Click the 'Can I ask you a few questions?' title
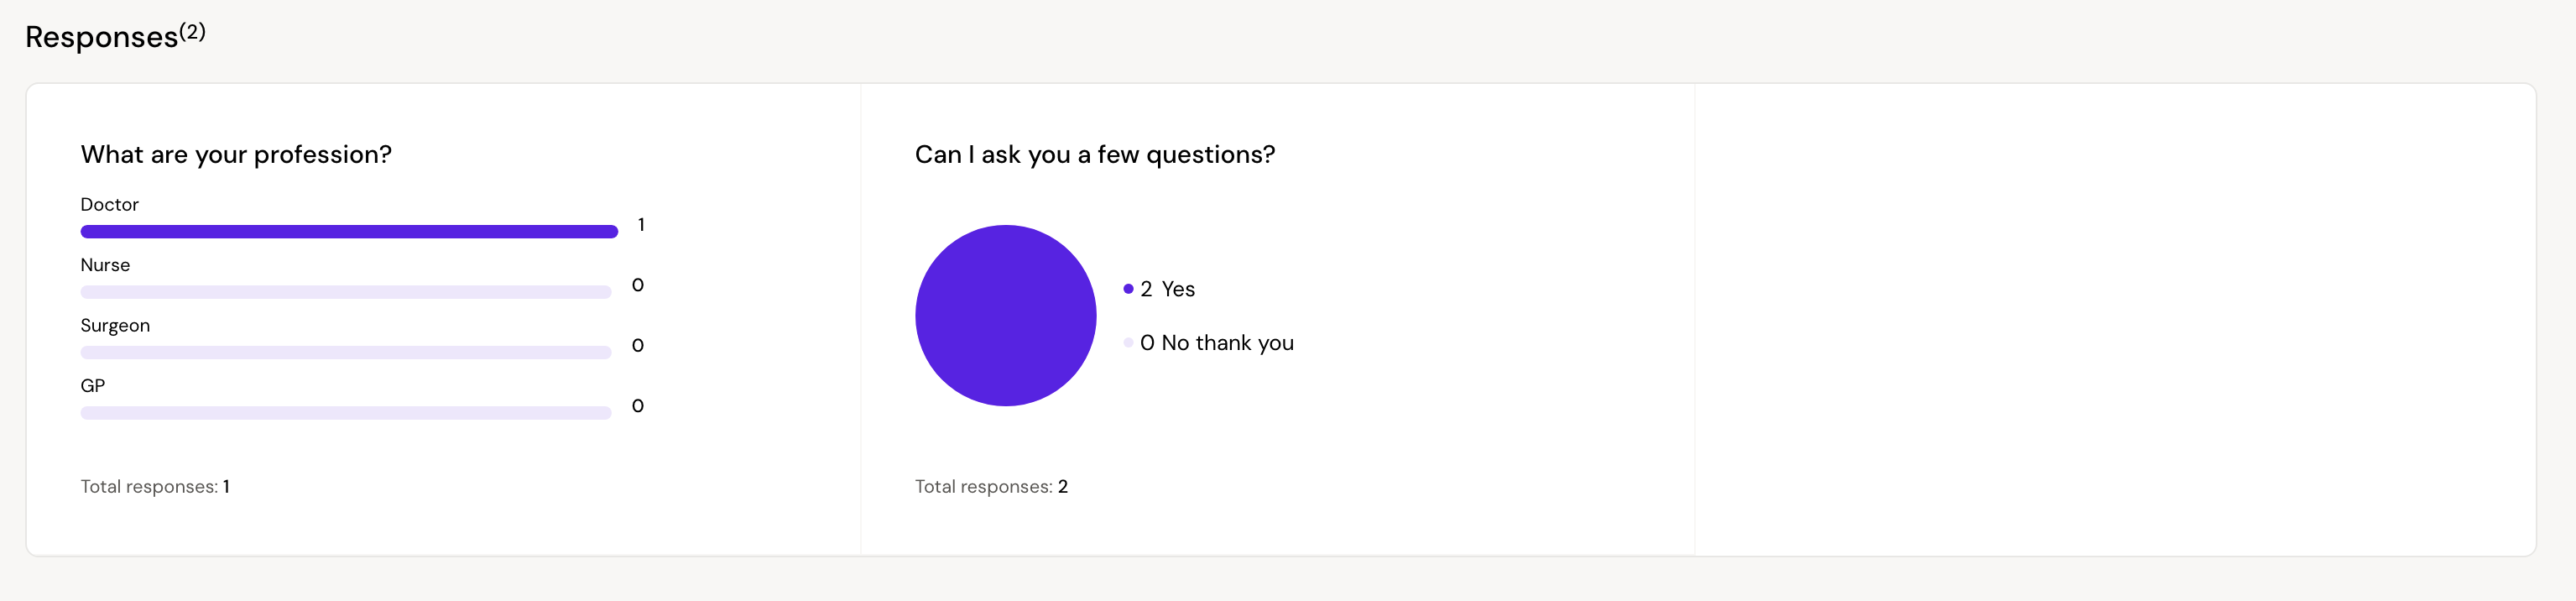Image resolution: width=2576 pixels, height=601 pixels. coord(1095,155)
